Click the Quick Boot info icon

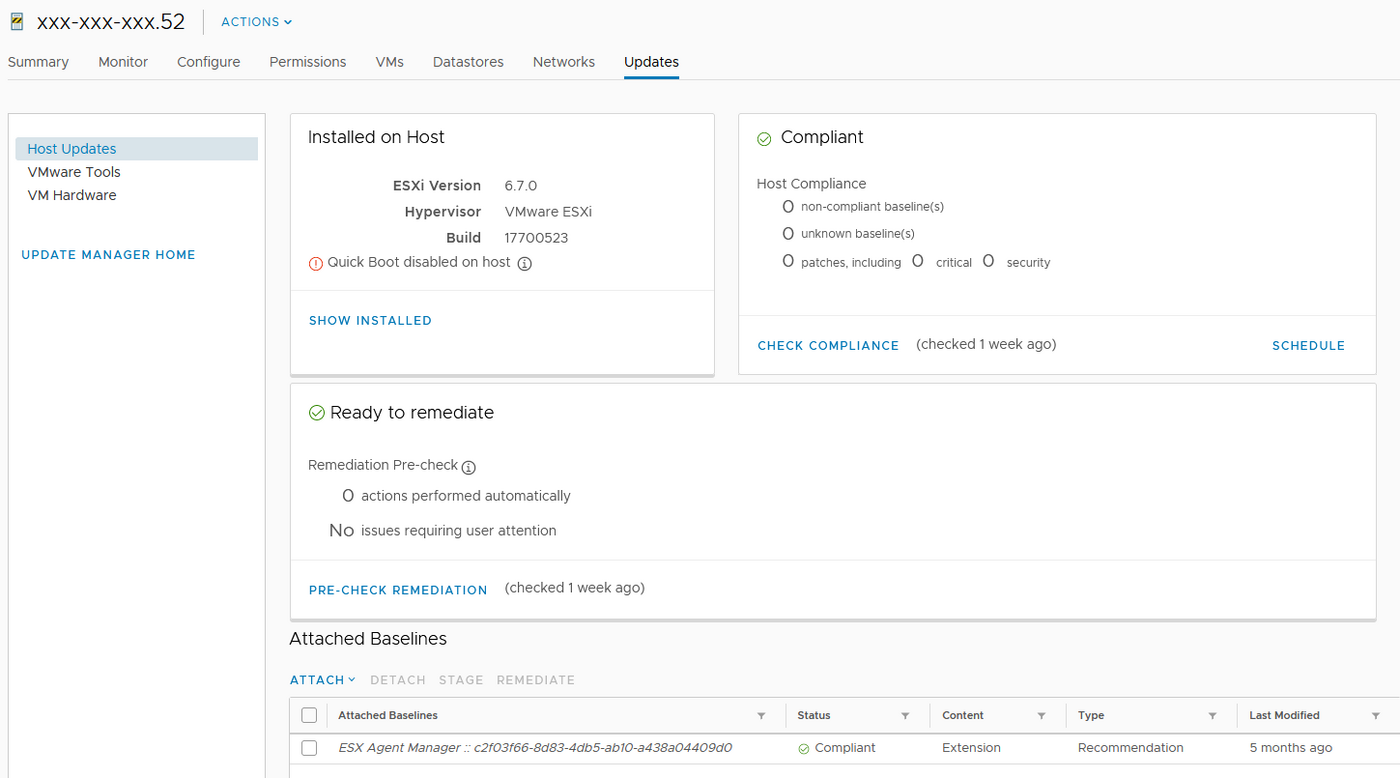525,264
